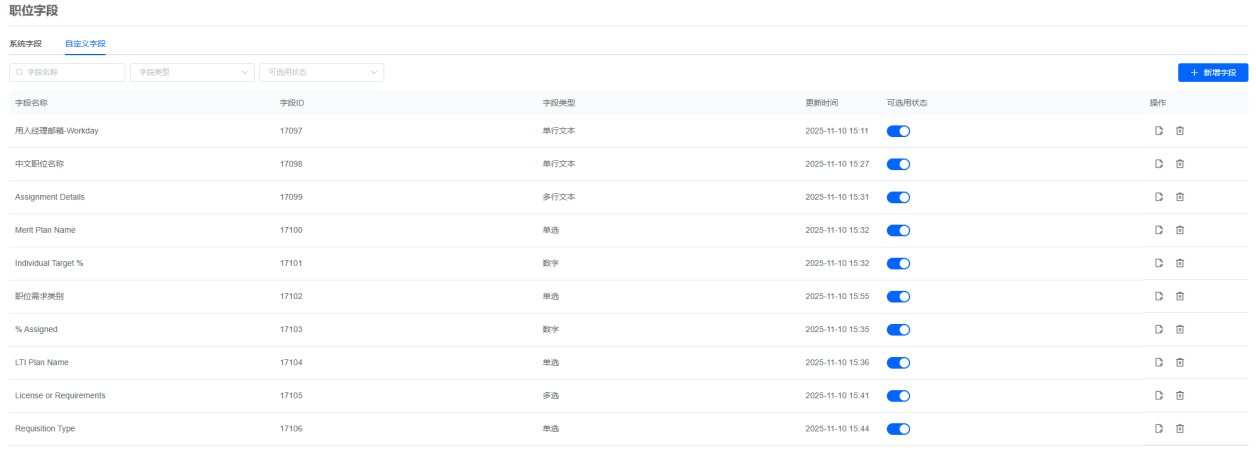Delete the 中文职位名称 field
Viewport: 1256px width, 454px height.
pos(1180,164)
